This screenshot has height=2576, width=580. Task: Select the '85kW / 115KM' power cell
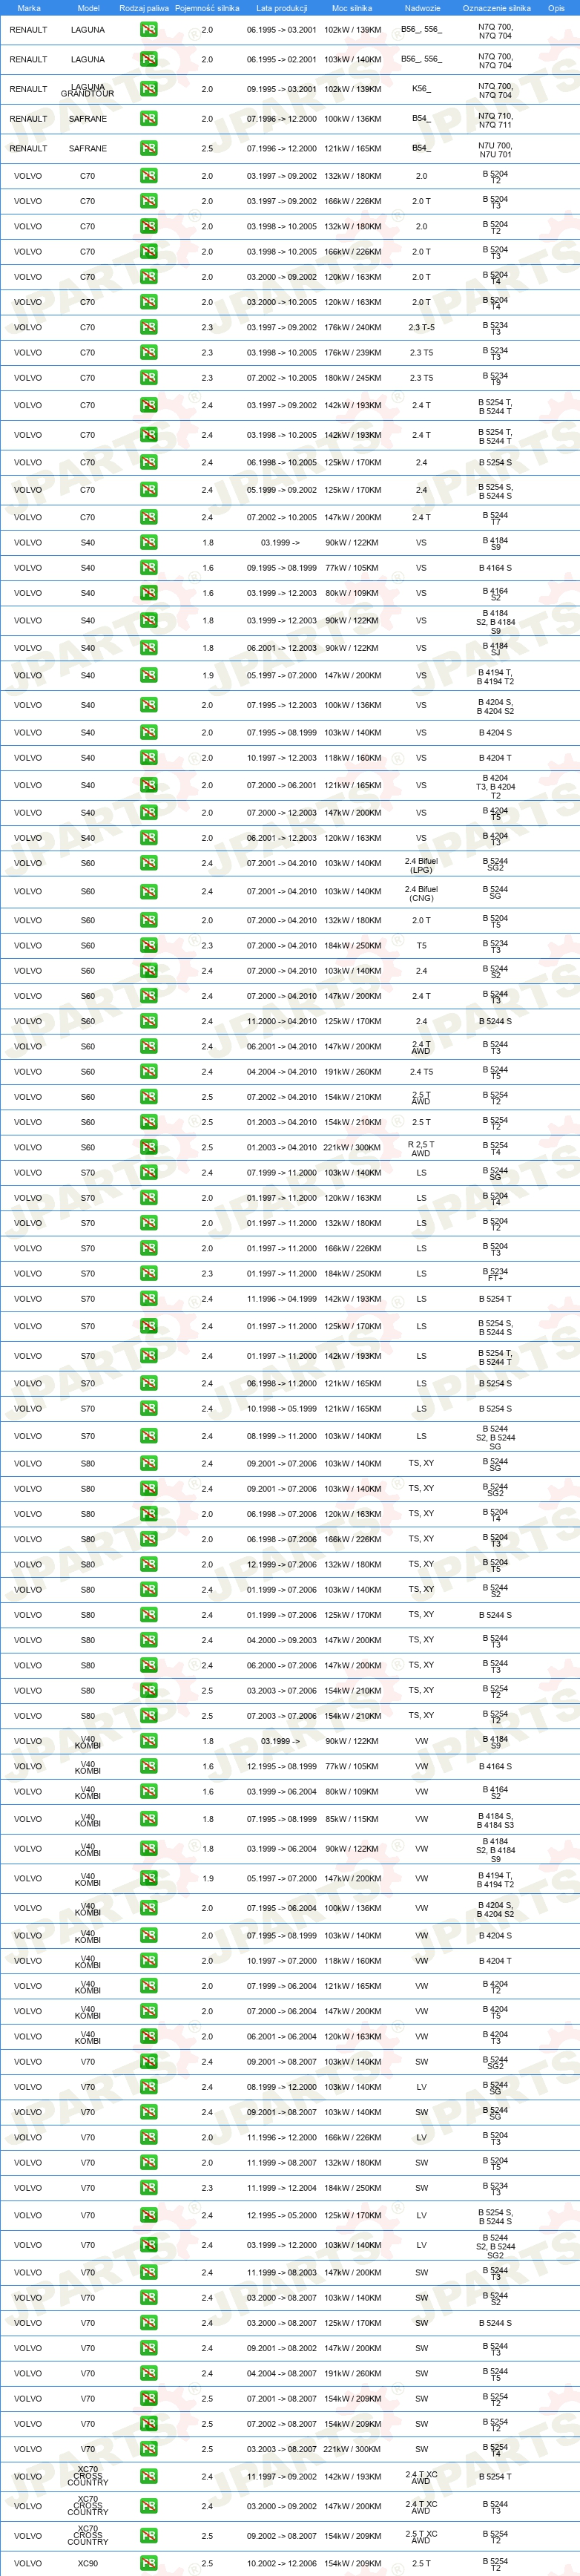(352, 1819)
